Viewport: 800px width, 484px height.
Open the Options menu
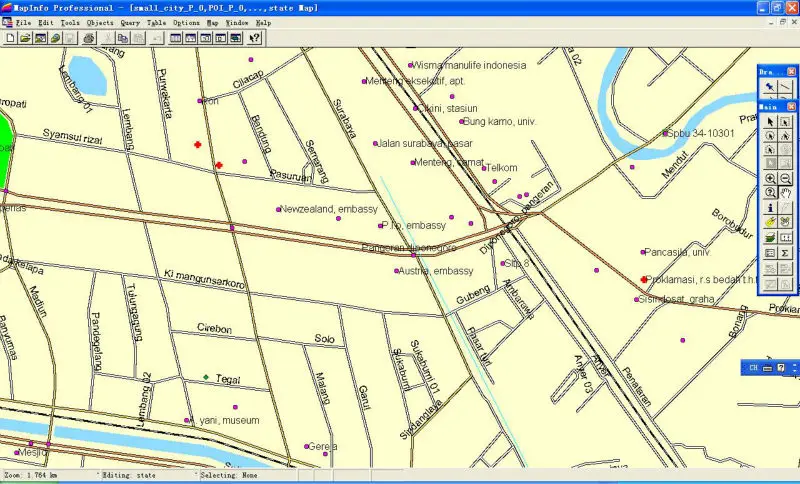pos(186,21)
